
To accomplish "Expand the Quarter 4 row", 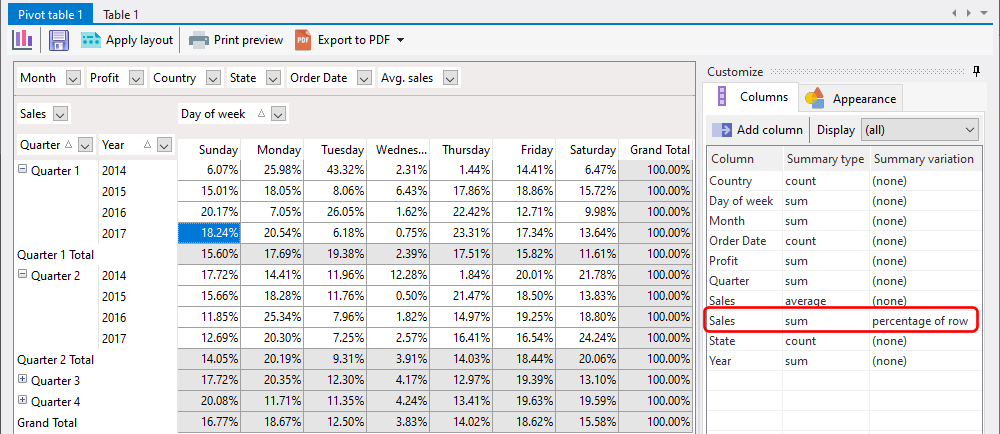I will click(22, 401).
